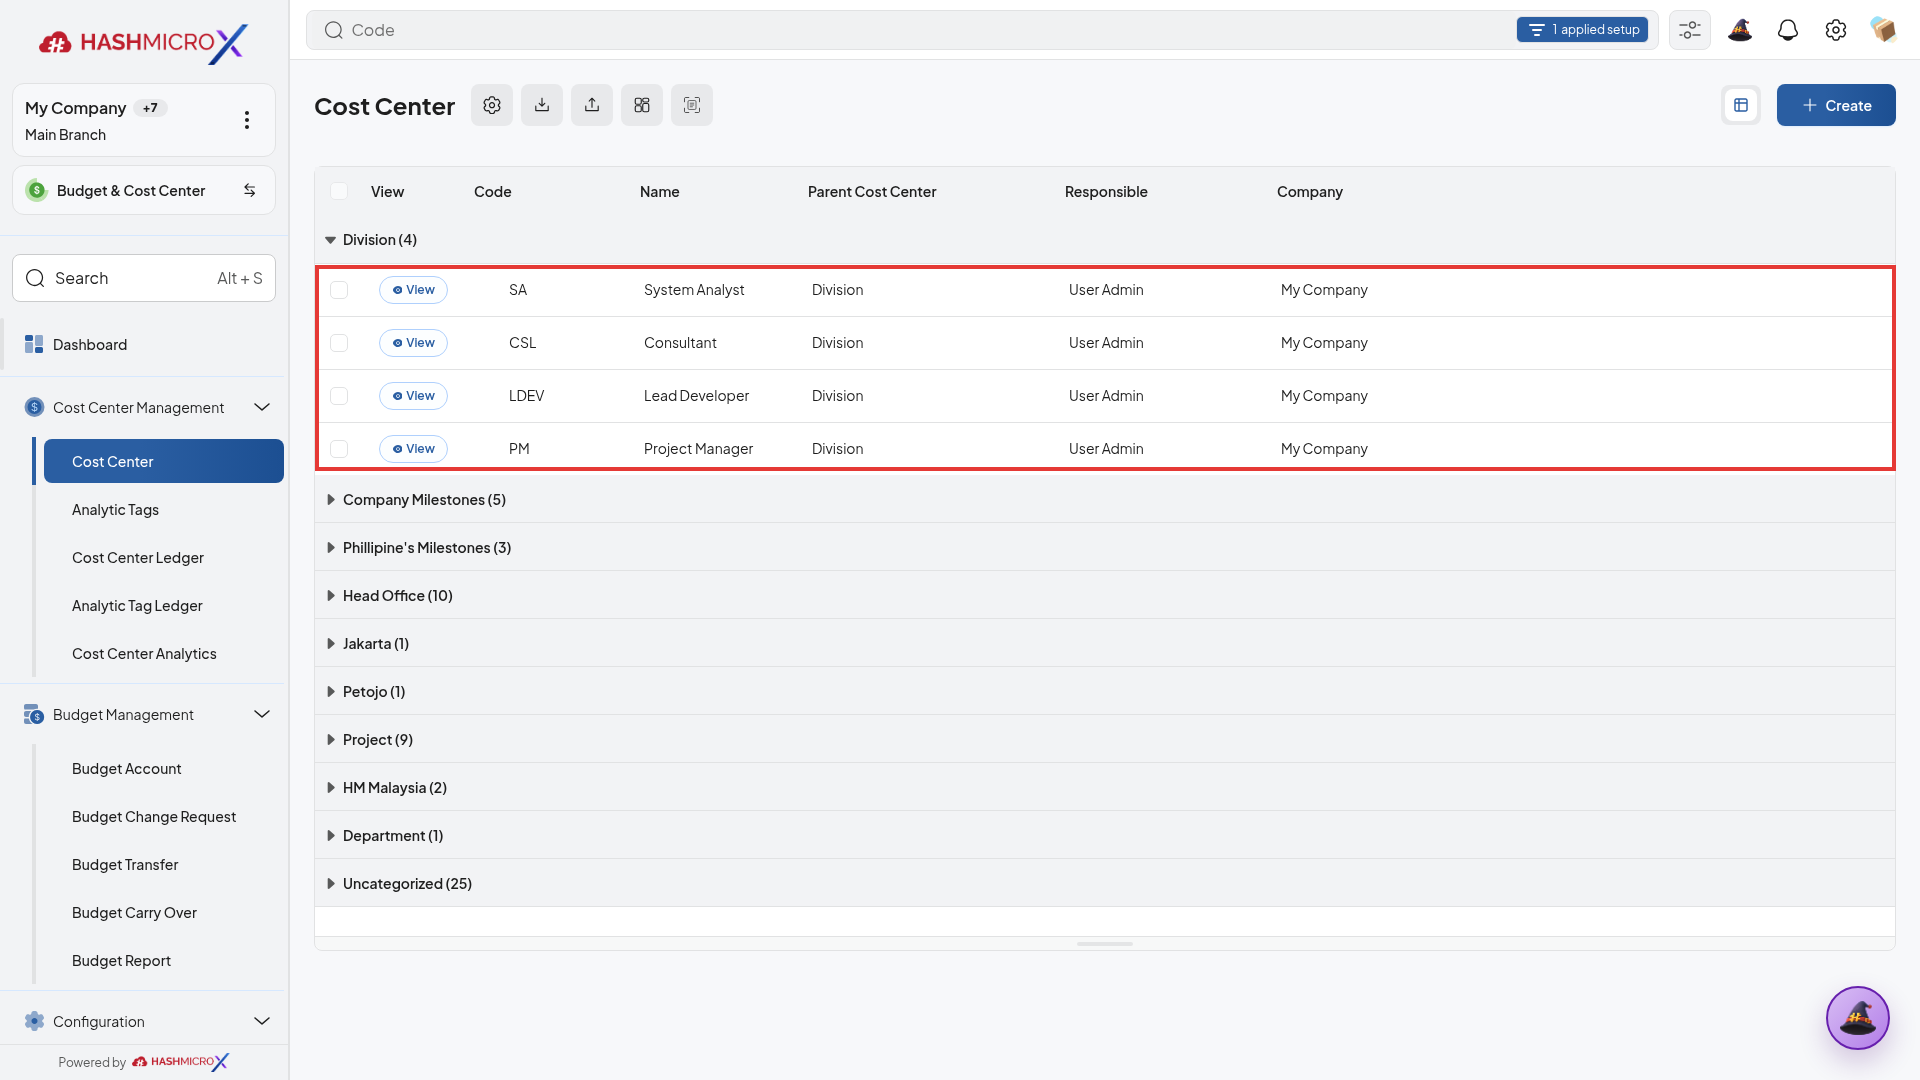Open notifications bell icon
Viewport: 1920px width, 1080px height.
1788,30
